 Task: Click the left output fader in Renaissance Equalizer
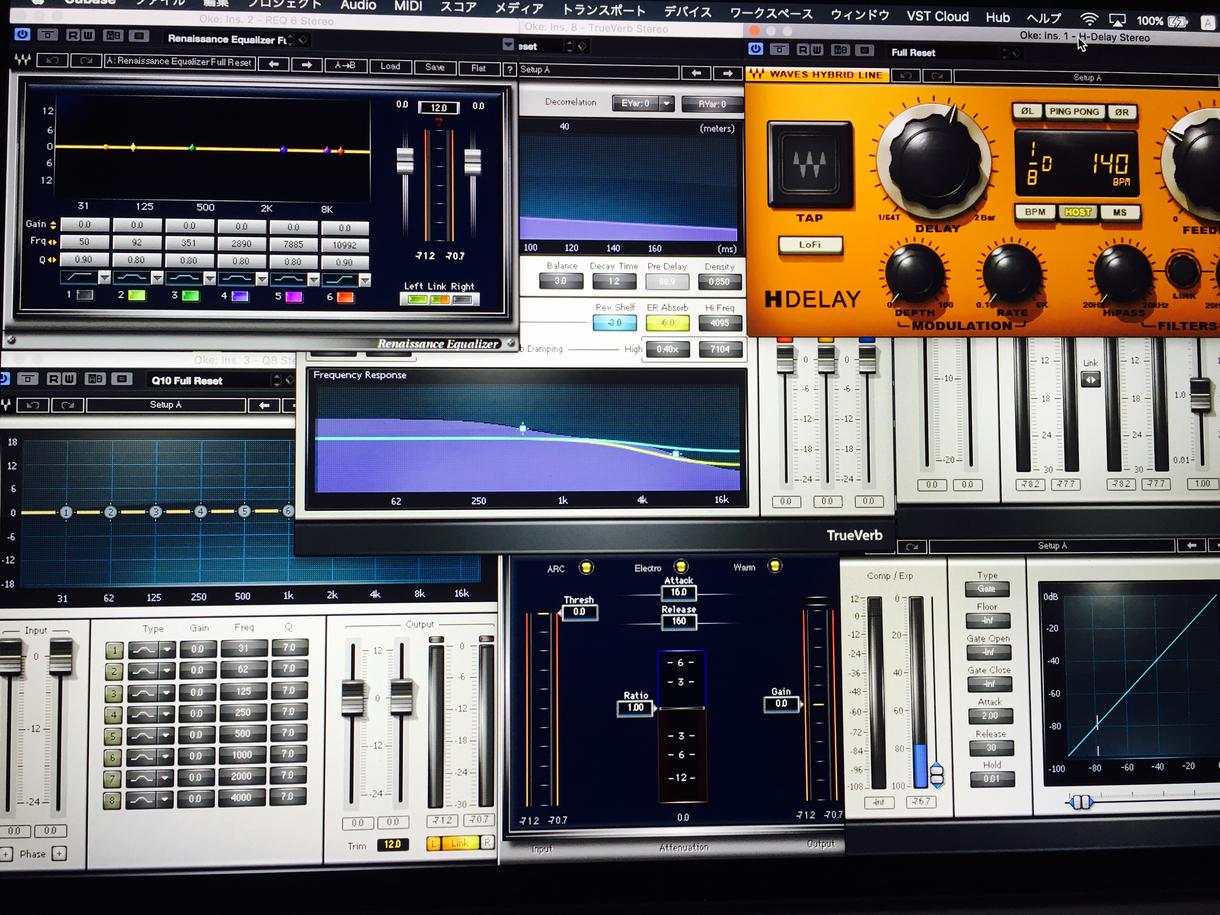[x=404, y=160]
